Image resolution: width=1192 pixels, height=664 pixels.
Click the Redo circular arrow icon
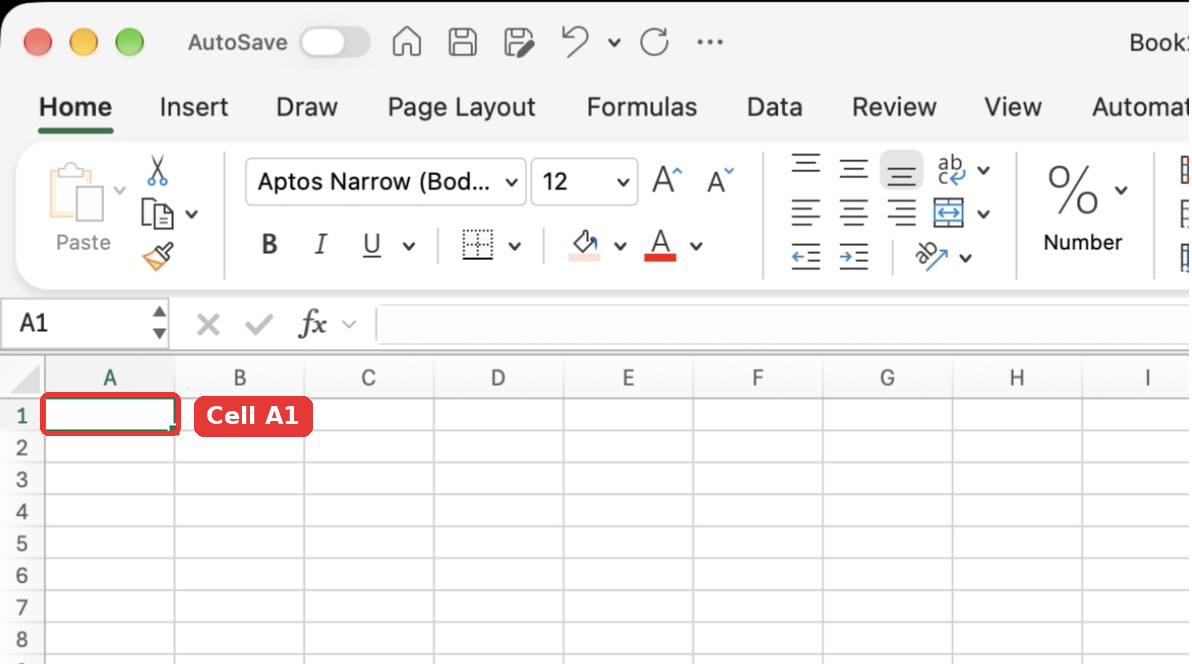655,42
